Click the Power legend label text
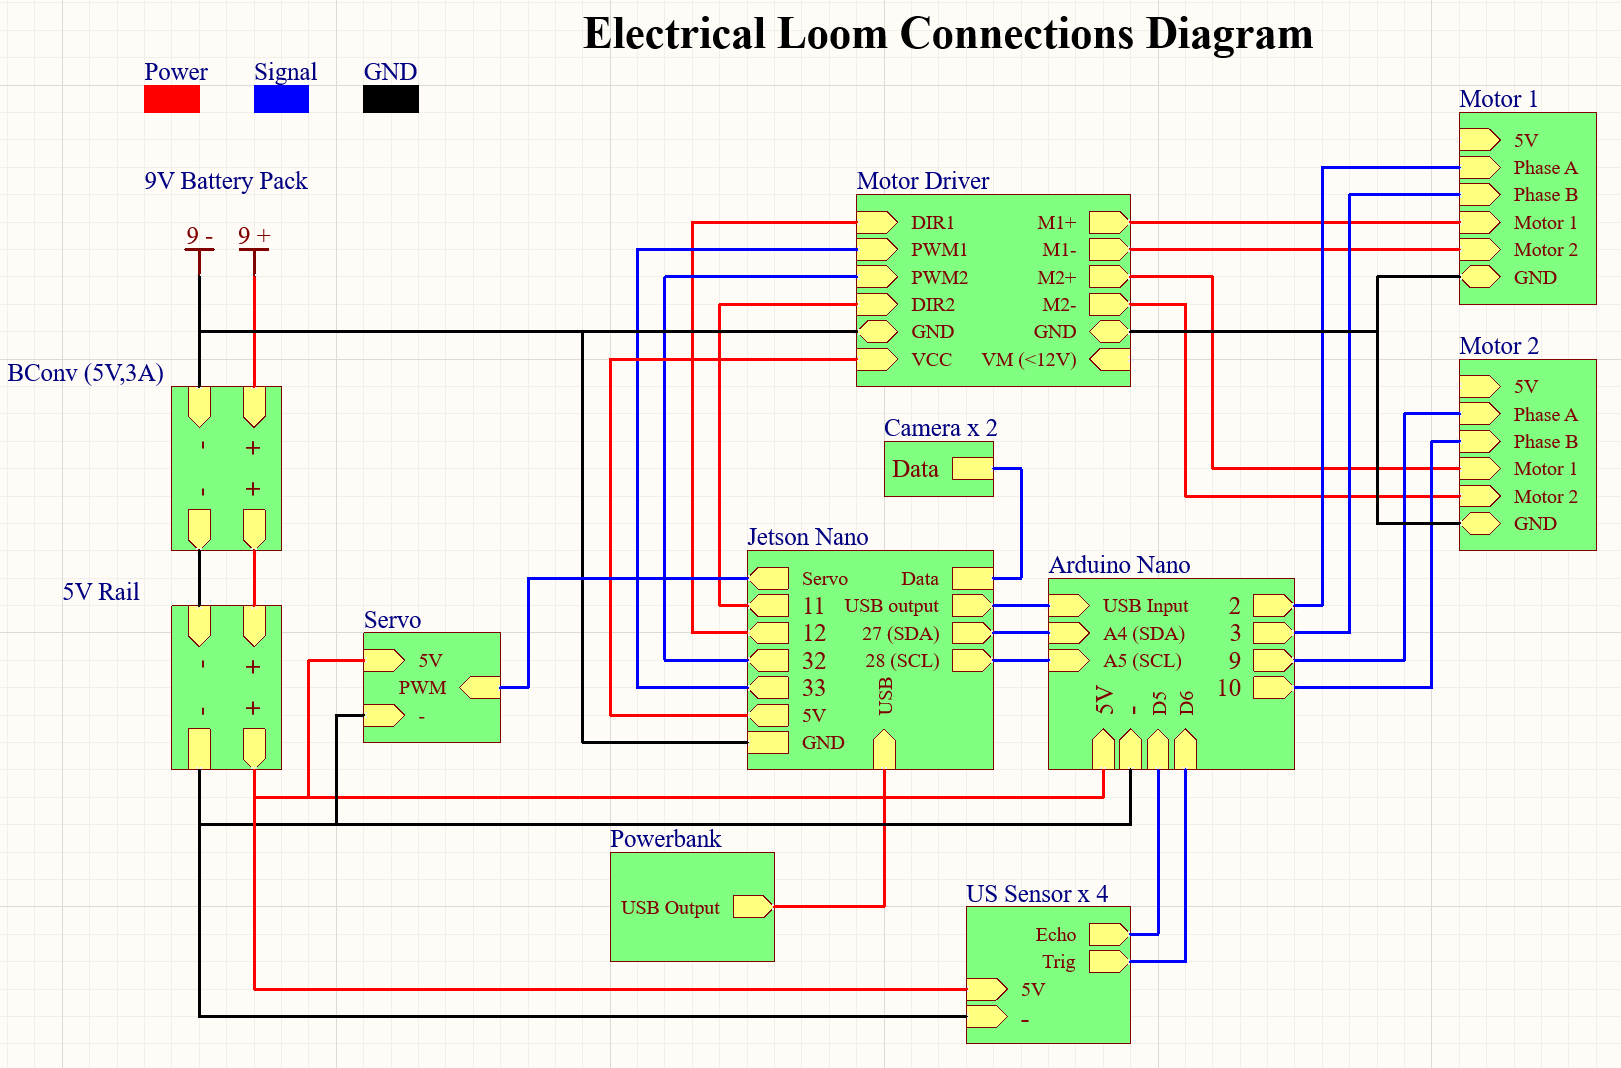Image resolution: width=1621 pixels, height=1068 pixels. pos(176,72)
